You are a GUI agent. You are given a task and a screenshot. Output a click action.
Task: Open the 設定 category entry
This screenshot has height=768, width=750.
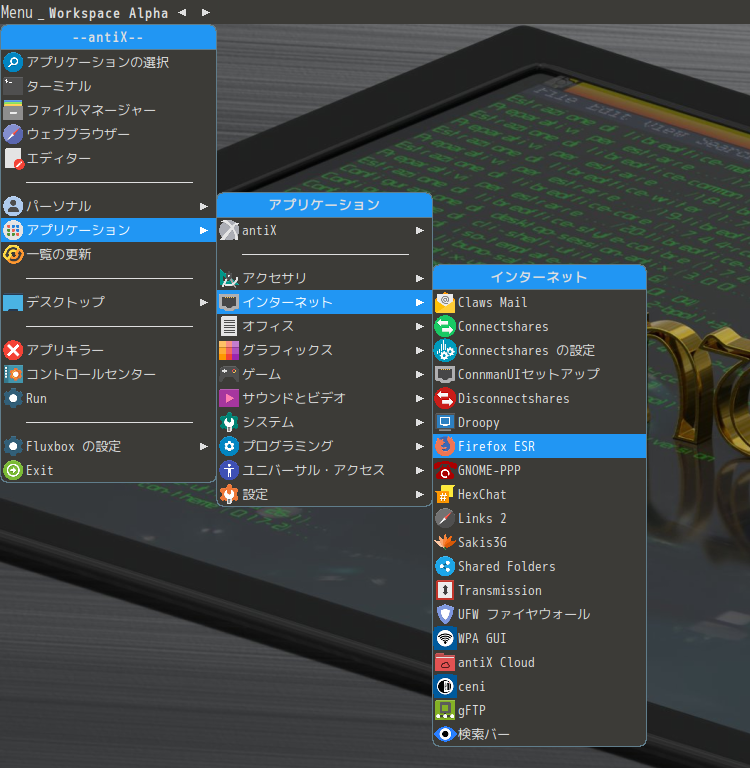pos(324,494)
